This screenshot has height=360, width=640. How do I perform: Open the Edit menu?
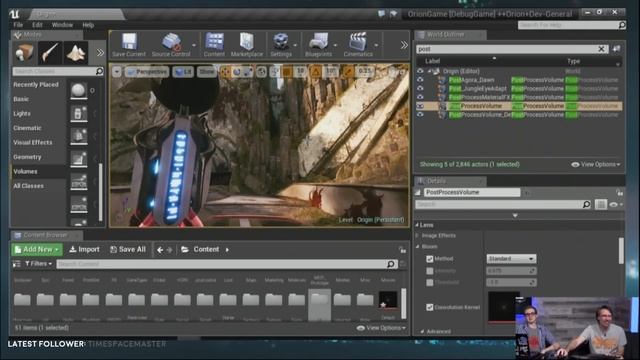[37, 25]
